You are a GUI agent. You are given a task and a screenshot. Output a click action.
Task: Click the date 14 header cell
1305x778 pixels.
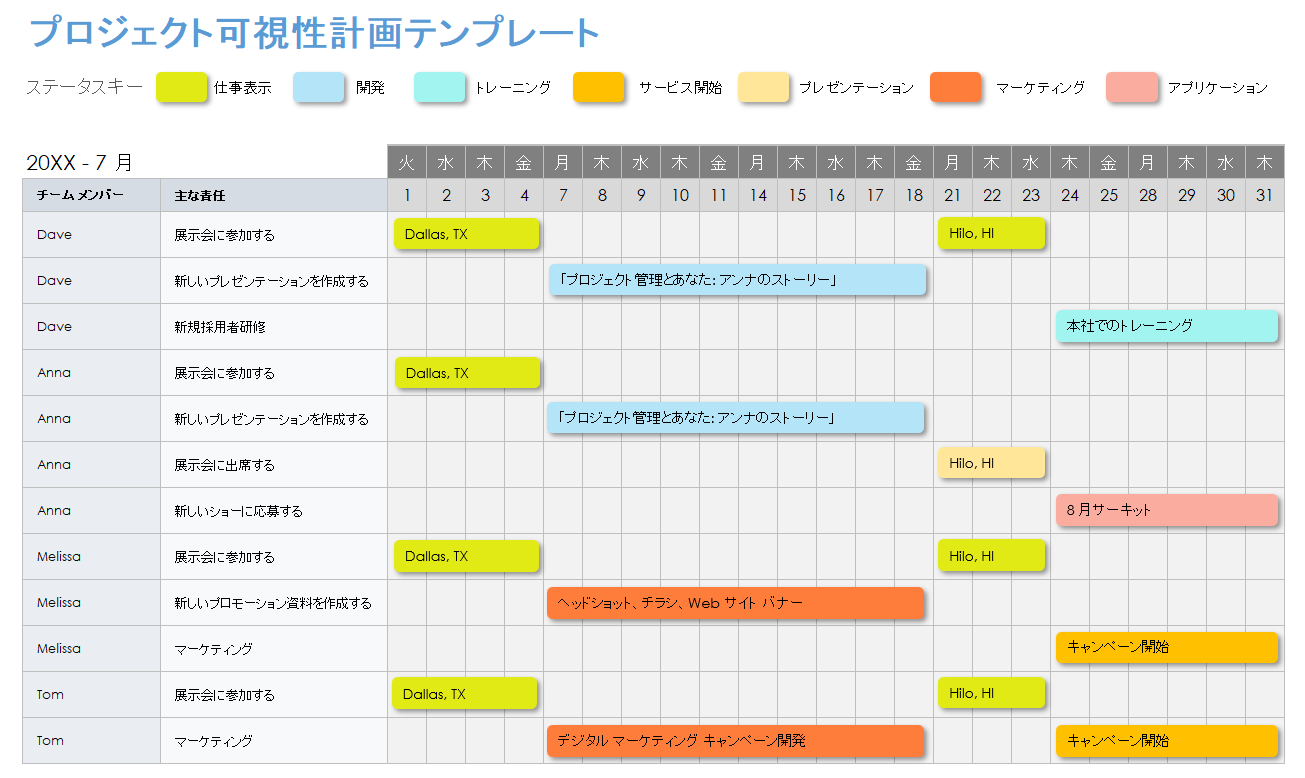[758, 195]
